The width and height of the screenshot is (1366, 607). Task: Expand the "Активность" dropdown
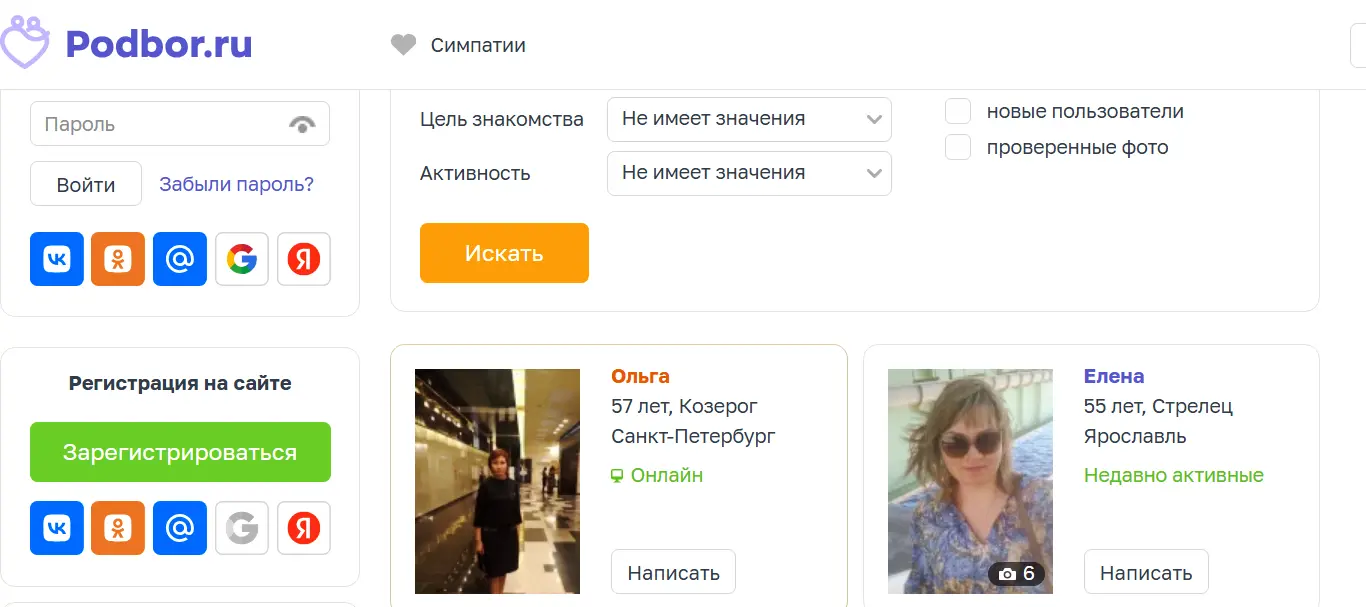(749, 173)
